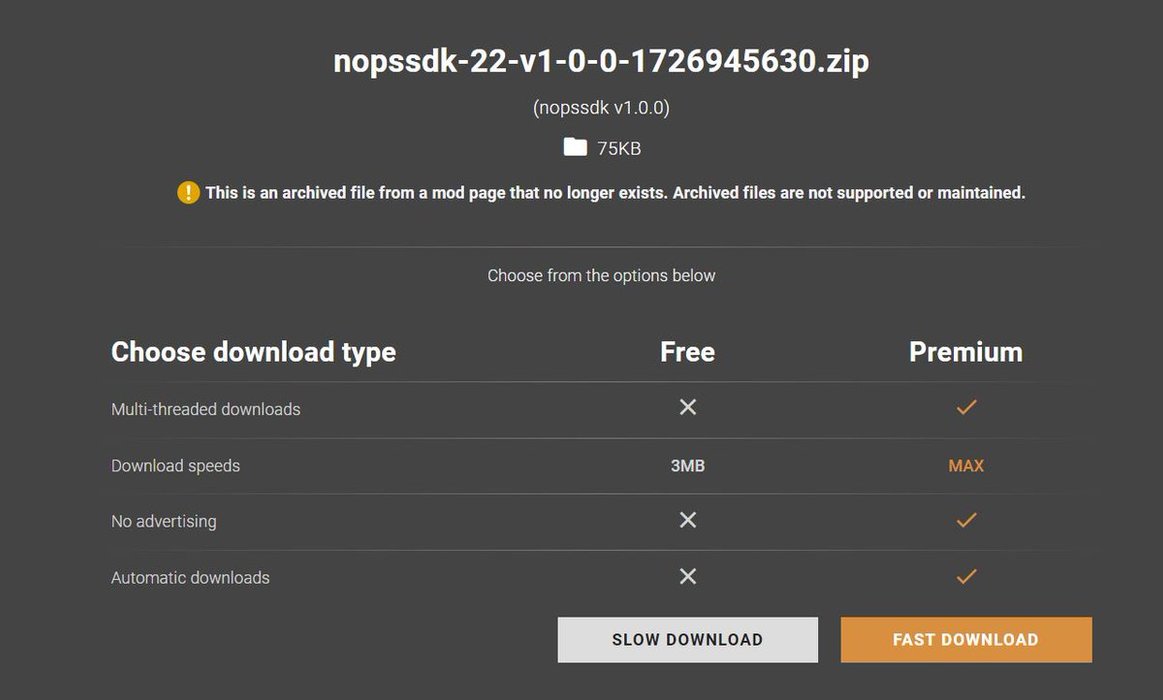
Task: Click the orange MAX premium speed value
Action: 966,466
